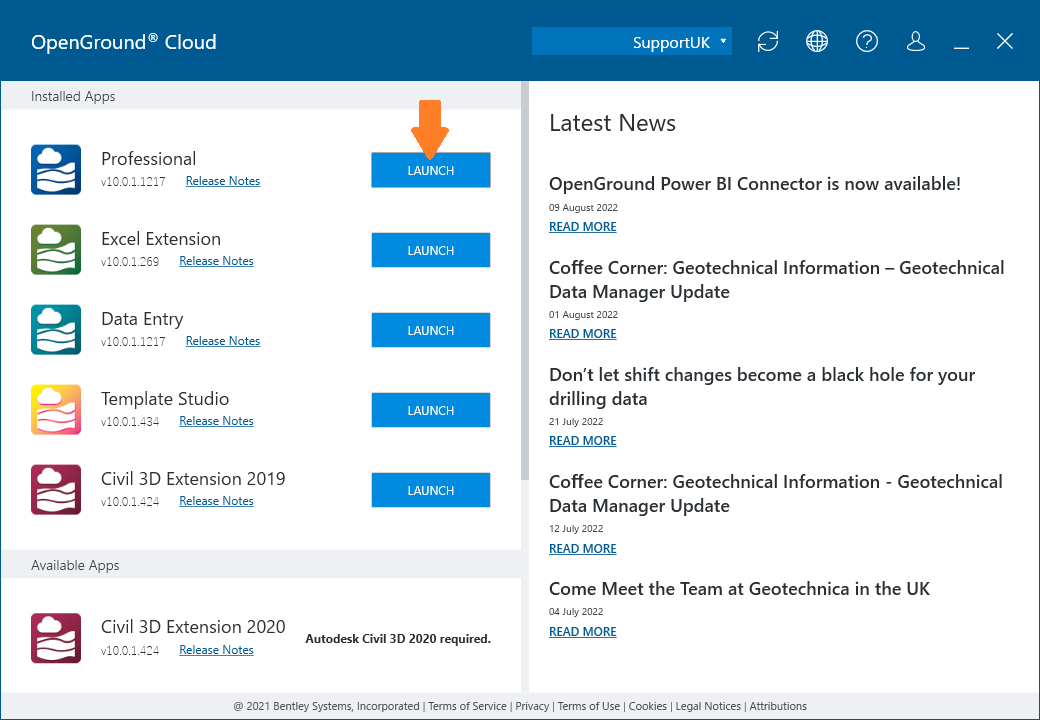Launch the Professional app
The width and height of the screenshot is (1040, 720).
point(430,170)
